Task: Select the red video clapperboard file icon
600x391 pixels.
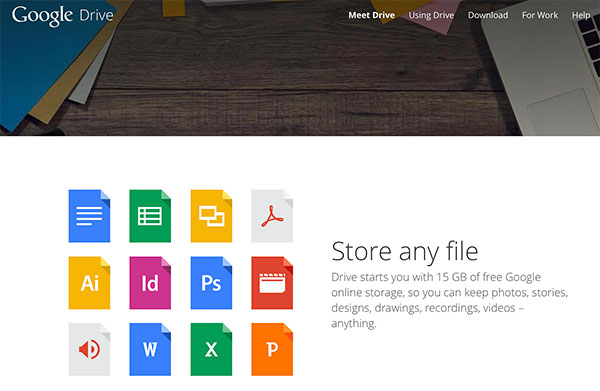Action: [x=272, y=283]
